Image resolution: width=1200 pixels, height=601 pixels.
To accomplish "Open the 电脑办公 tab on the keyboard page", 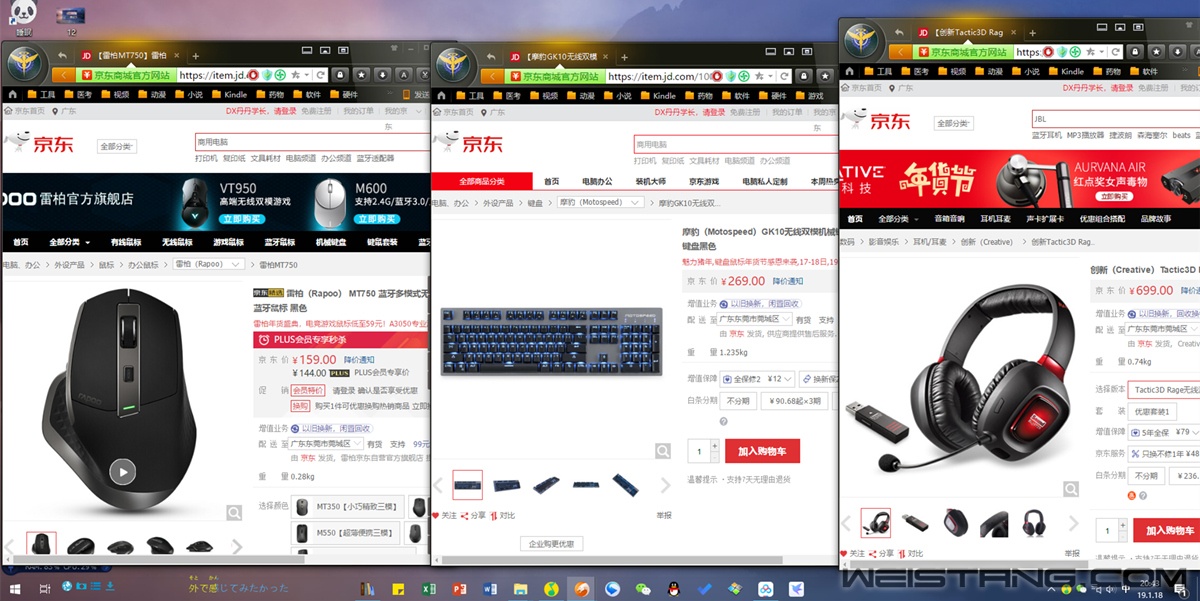I will [597, 181].
